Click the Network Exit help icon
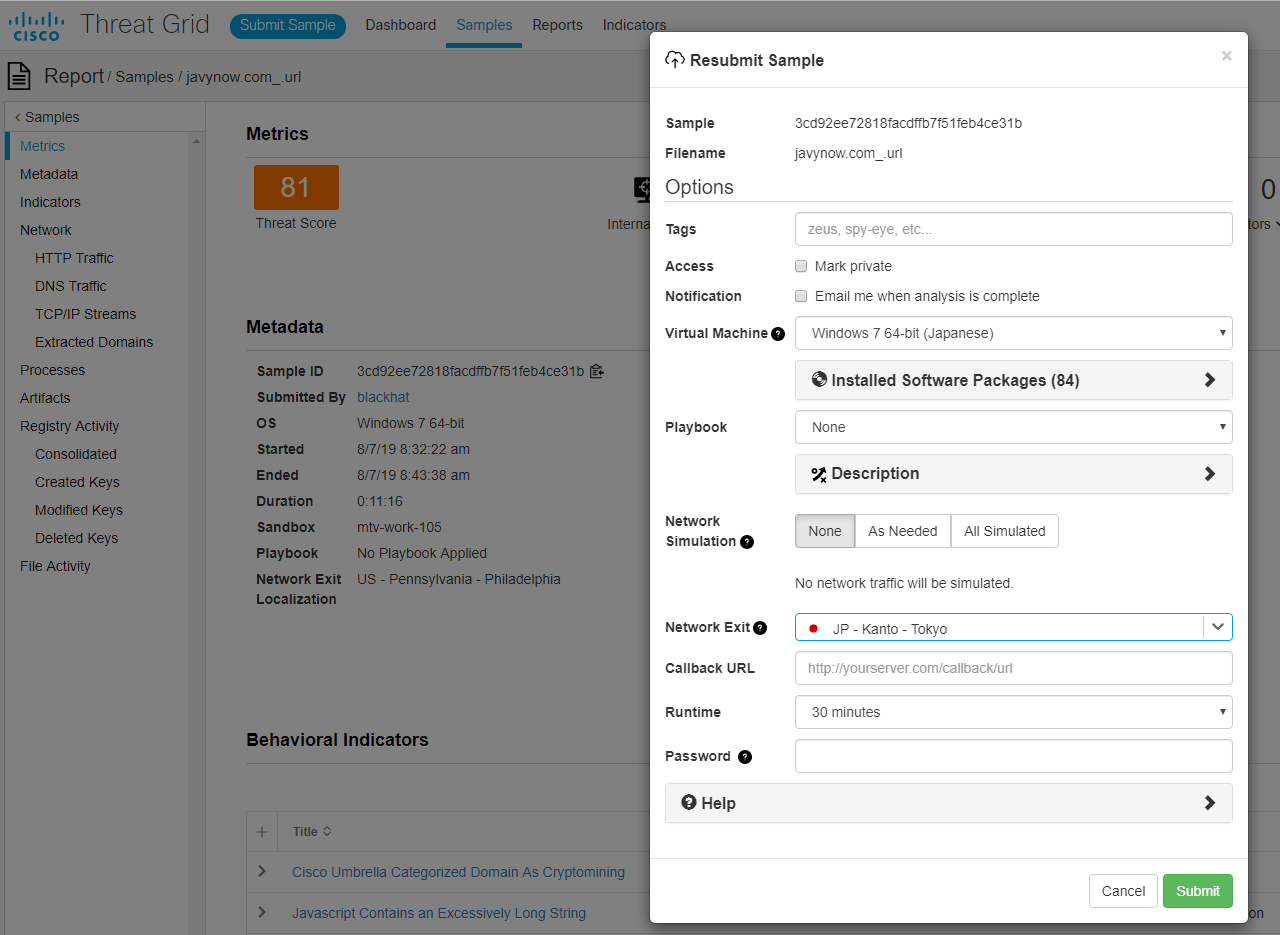 pos(760,628)
